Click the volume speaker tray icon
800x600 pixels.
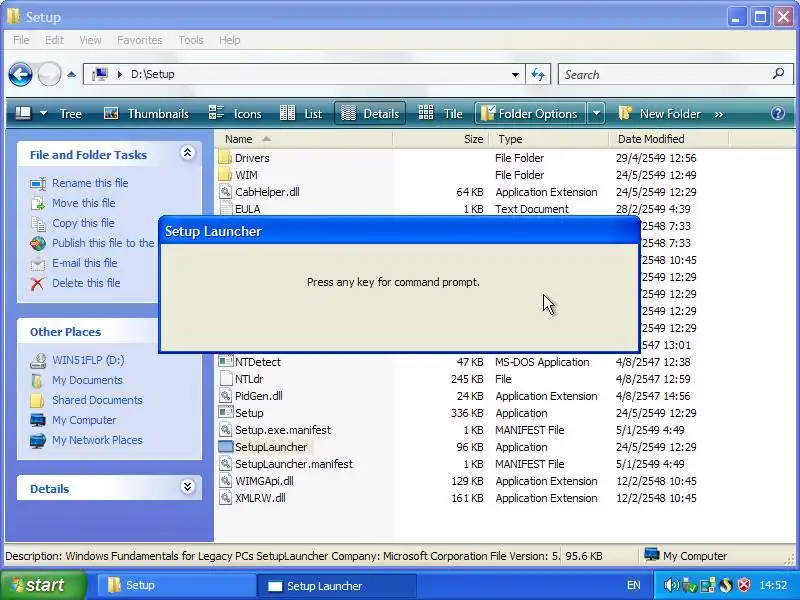click(671, 585)
